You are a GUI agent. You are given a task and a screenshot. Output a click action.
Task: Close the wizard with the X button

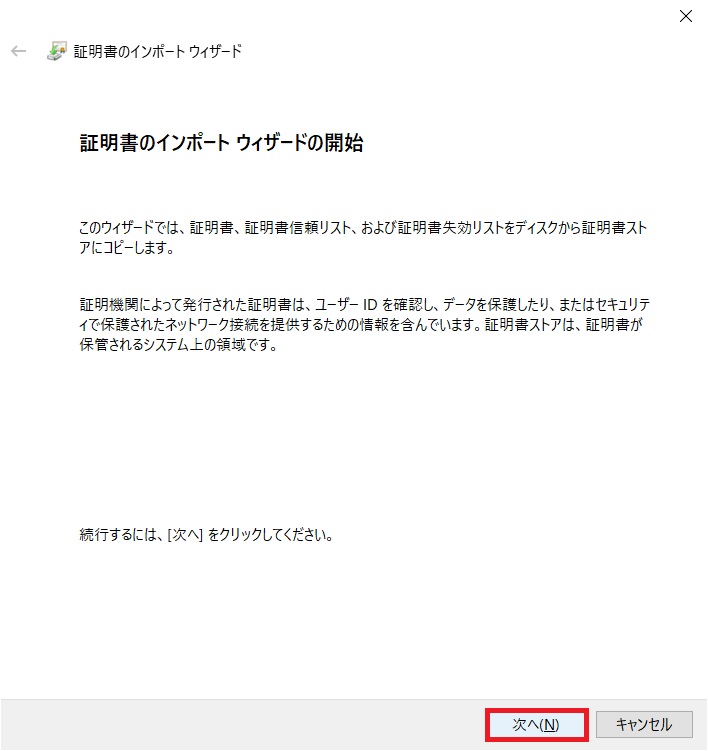pyautogui.click(x=685, y=16)
